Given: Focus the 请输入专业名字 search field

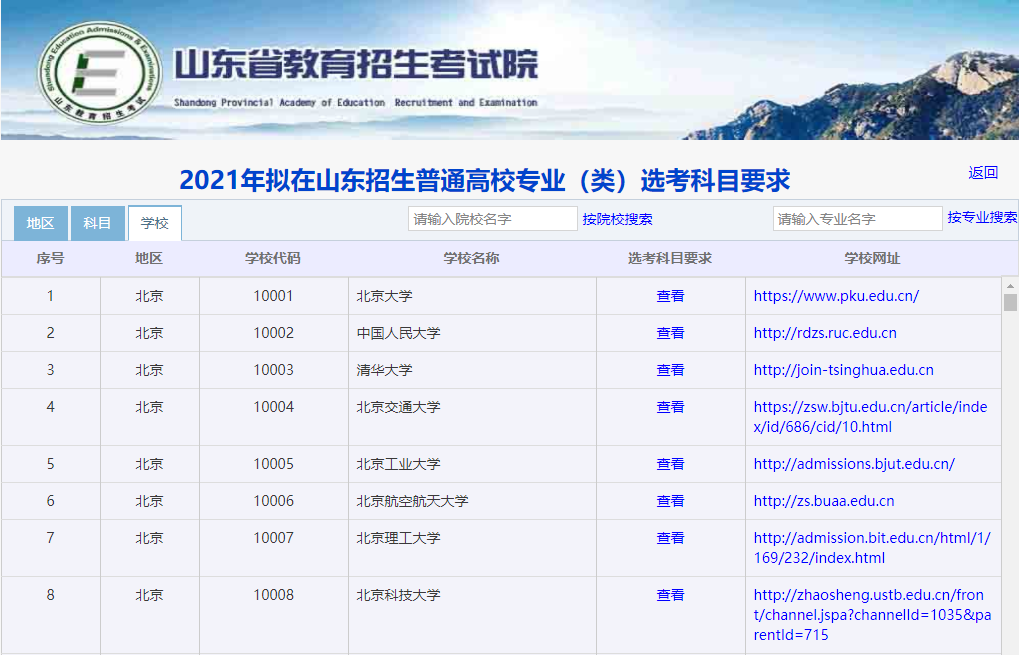Looking at the screenshot, I should coord(857,219).
